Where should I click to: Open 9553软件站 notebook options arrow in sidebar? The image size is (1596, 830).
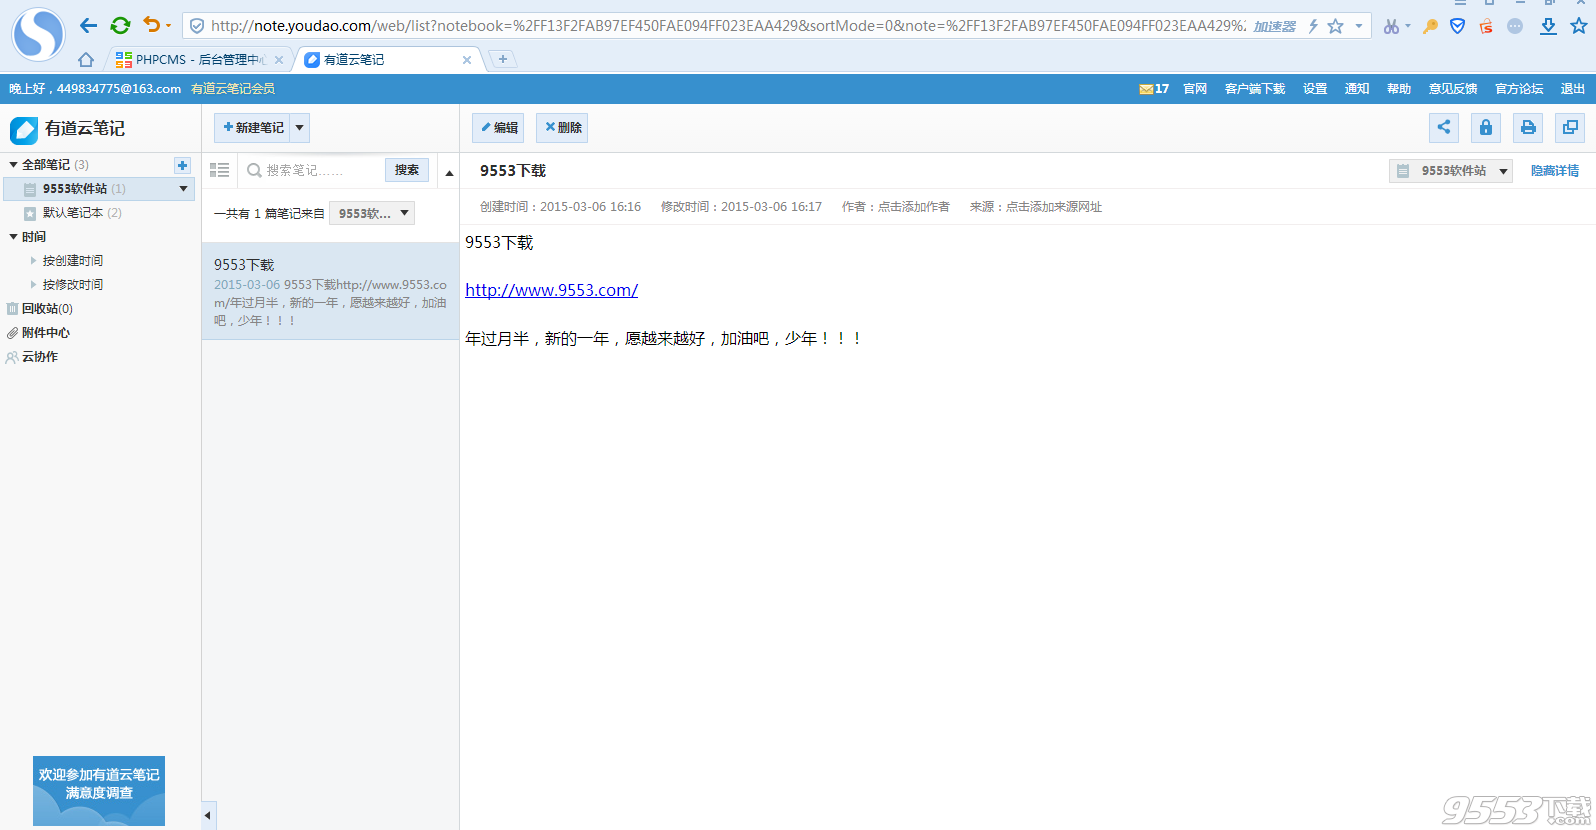183,188
